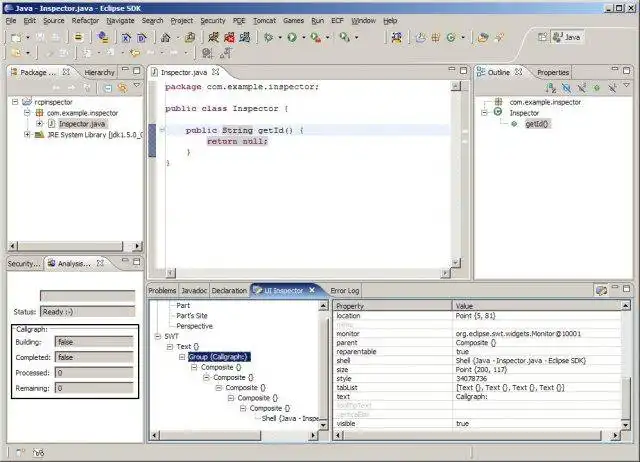Click the second-row toolbar icon with magnifier
The width and height of the screenshot is (640, 462).
(x=207, y=53)
